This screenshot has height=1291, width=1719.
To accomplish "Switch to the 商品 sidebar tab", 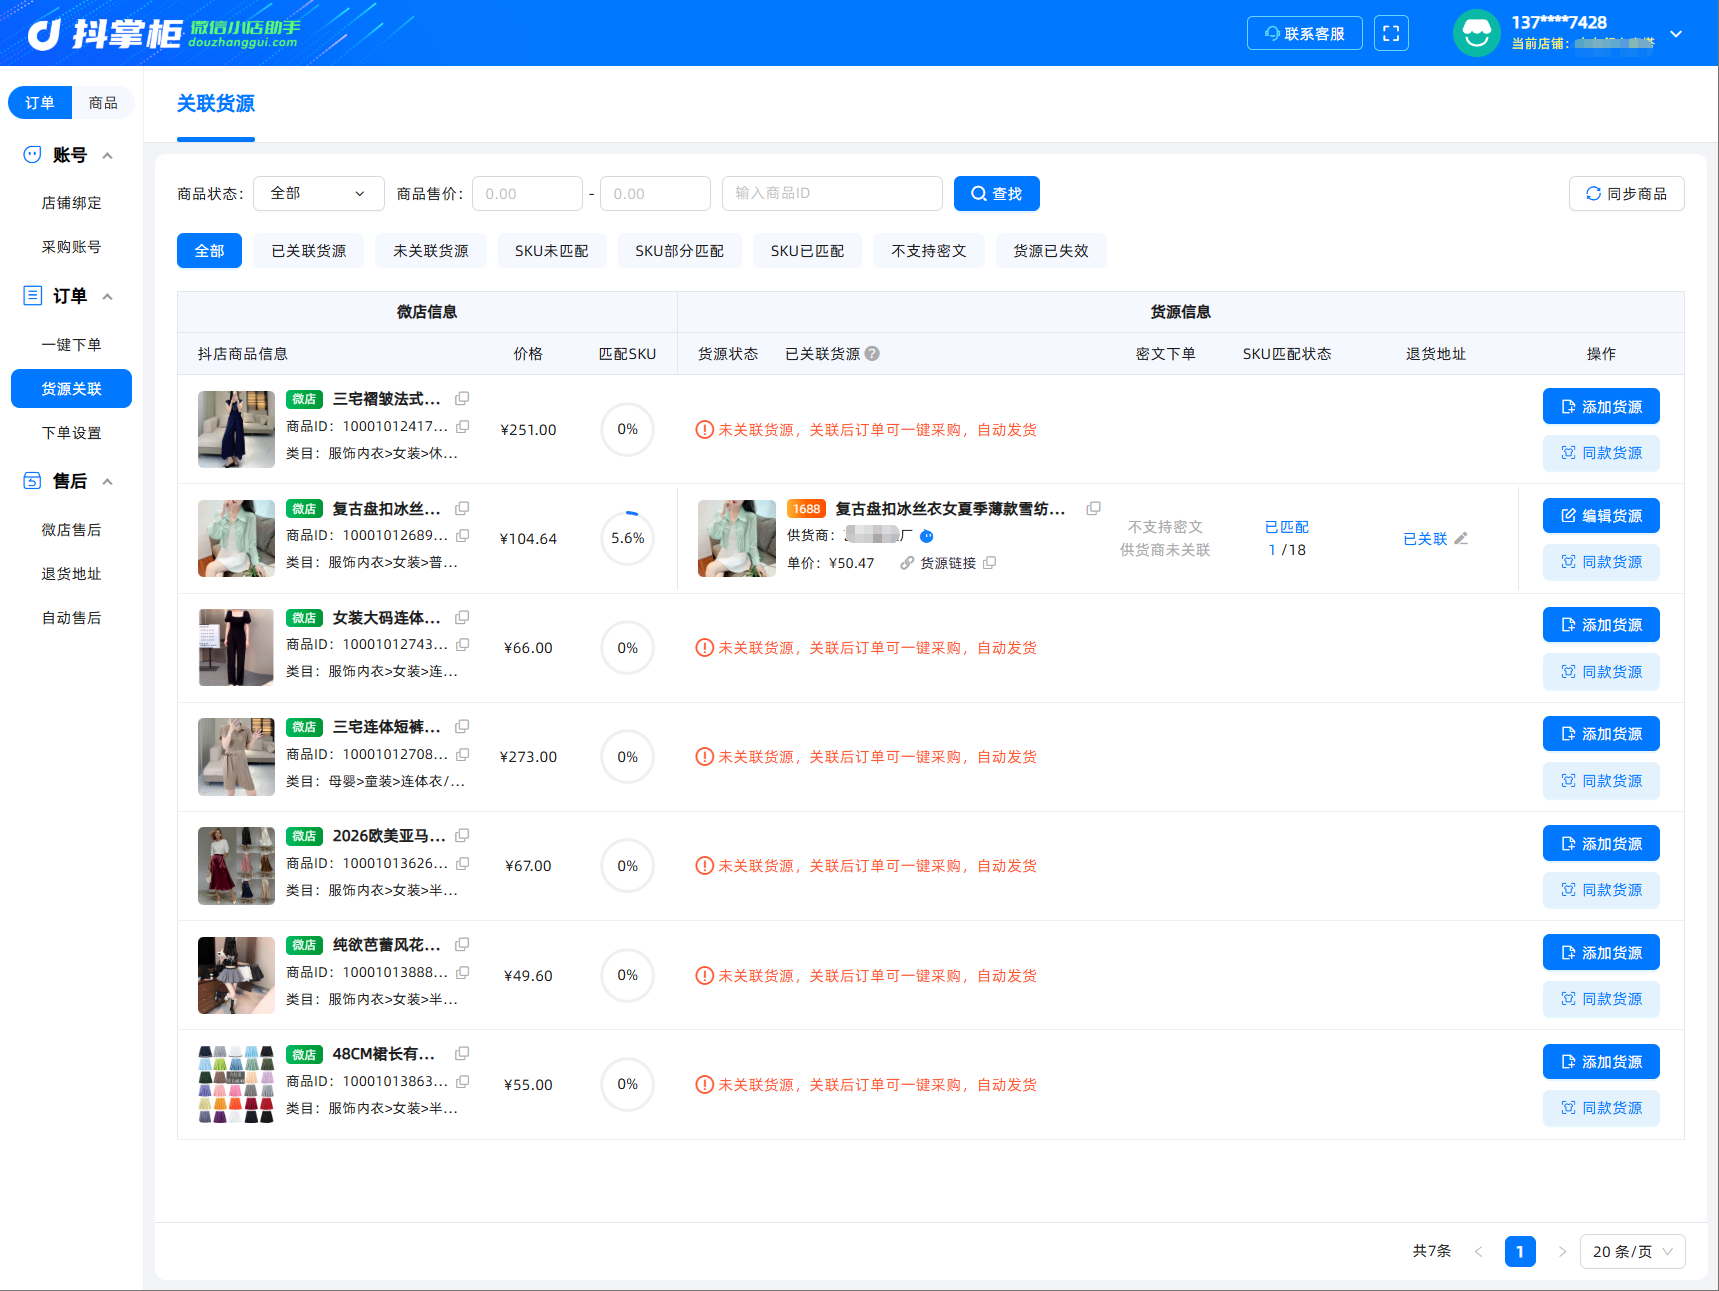I will point(103,102).
